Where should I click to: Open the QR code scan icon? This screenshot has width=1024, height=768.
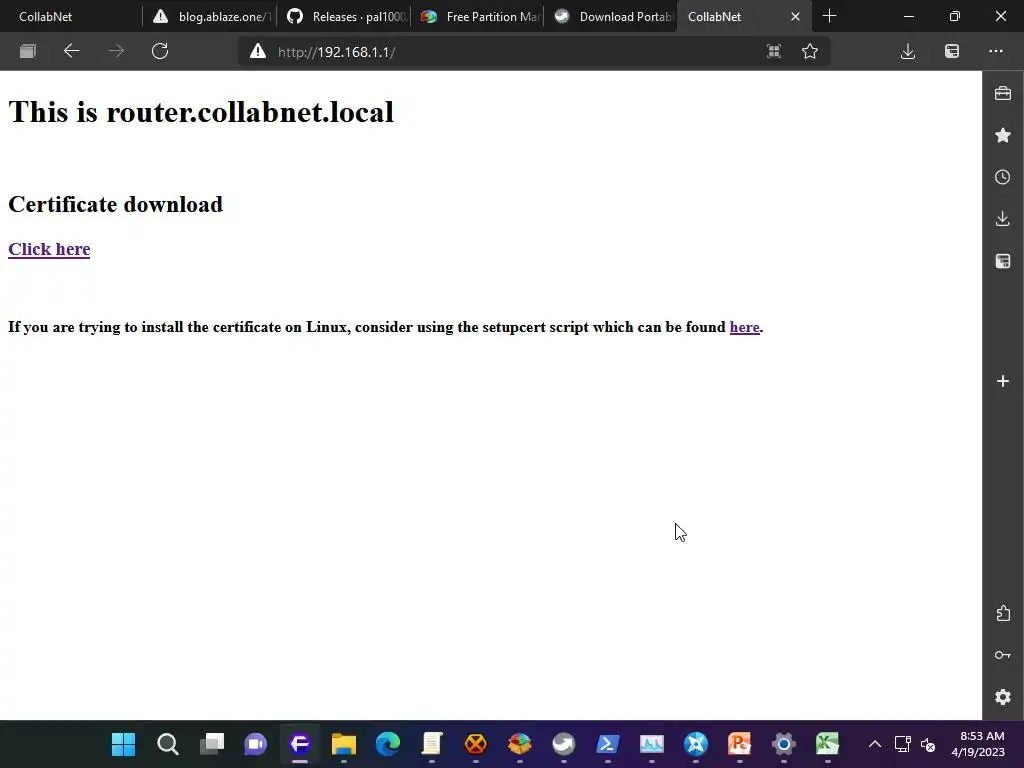point(773,52)
